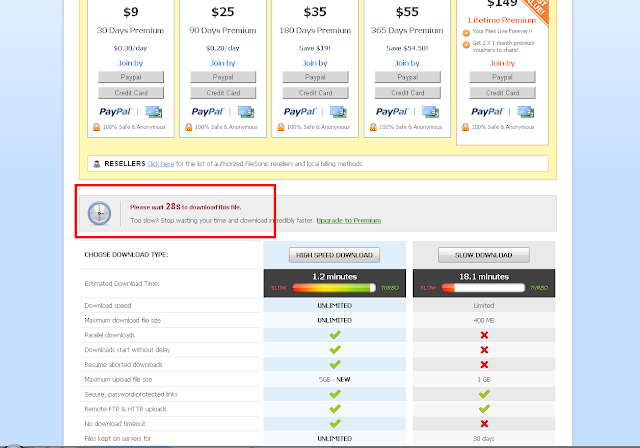
Task: Click green check for Downloads start without delay
Action: coord(335,350)
